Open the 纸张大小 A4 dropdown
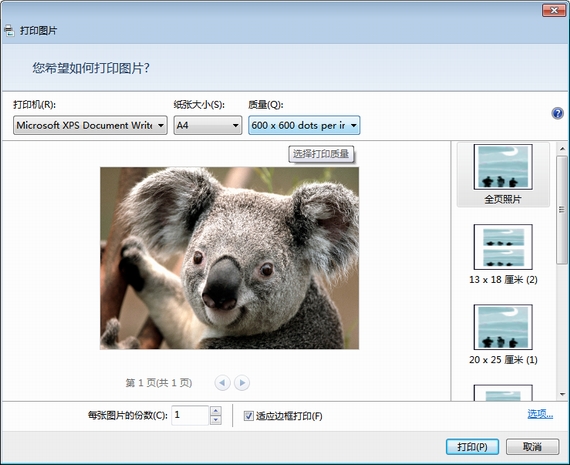Image resolution: width=570 pixels, height=465 pixels. pyautogui.click(x=208, y=125)
